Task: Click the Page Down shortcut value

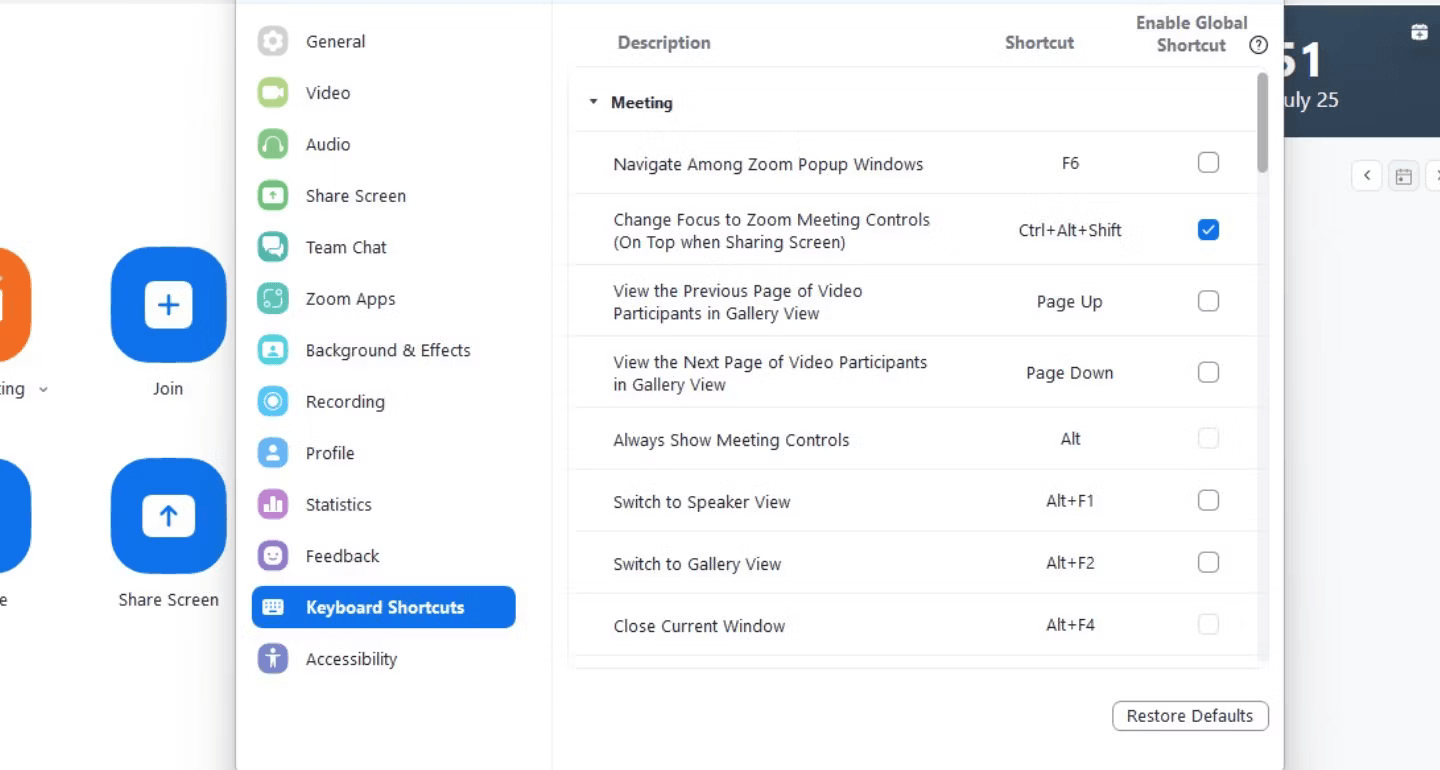Action: click(x=1070, y=372)
